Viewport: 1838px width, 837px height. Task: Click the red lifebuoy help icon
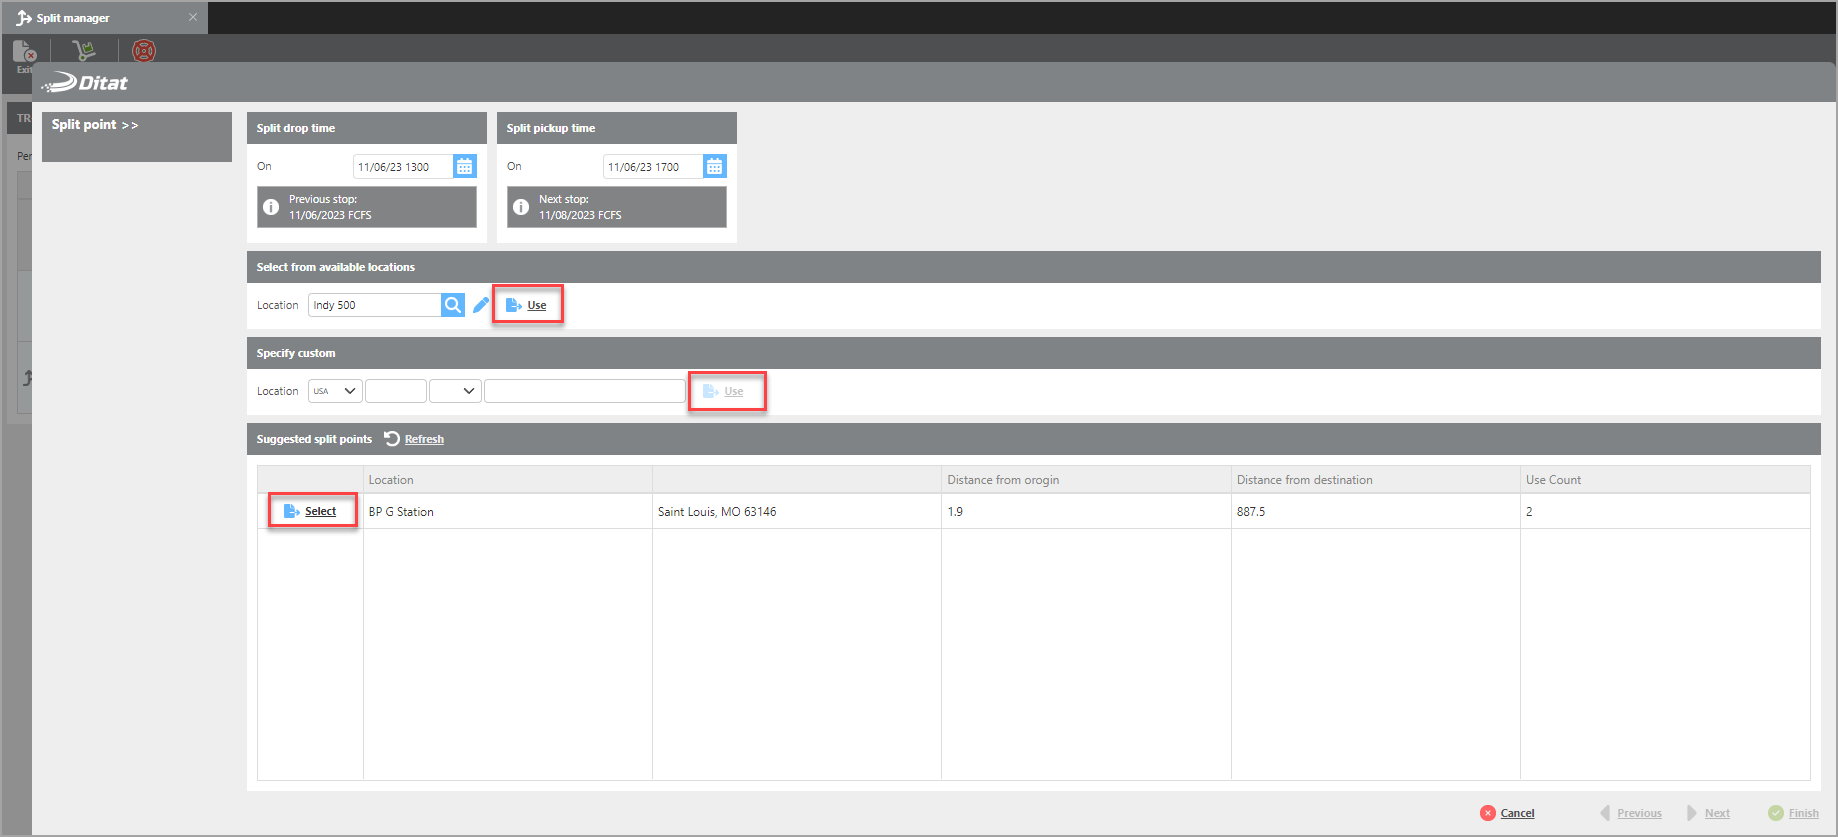click(144, 50)
